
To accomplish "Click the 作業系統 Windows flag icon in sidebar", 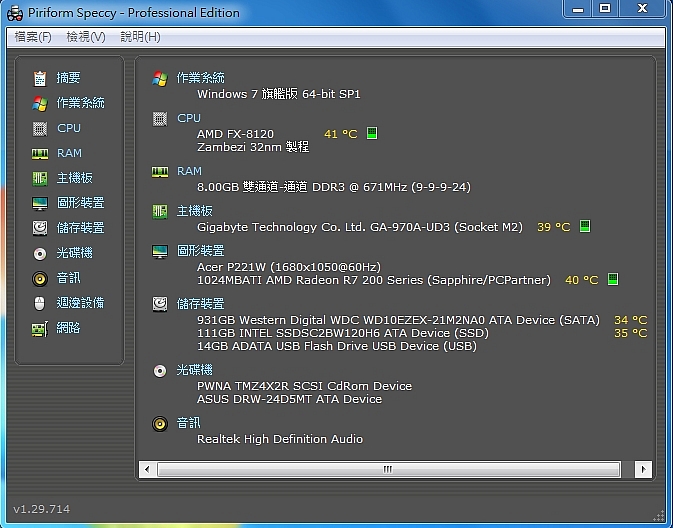I will coord(40,103).
